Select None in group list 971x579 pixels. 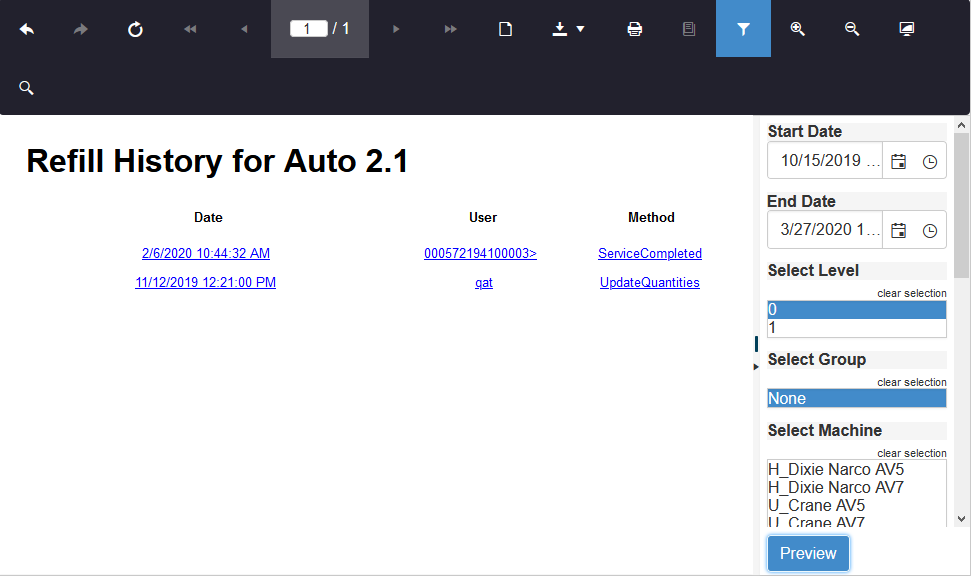[x=856, y=398]
